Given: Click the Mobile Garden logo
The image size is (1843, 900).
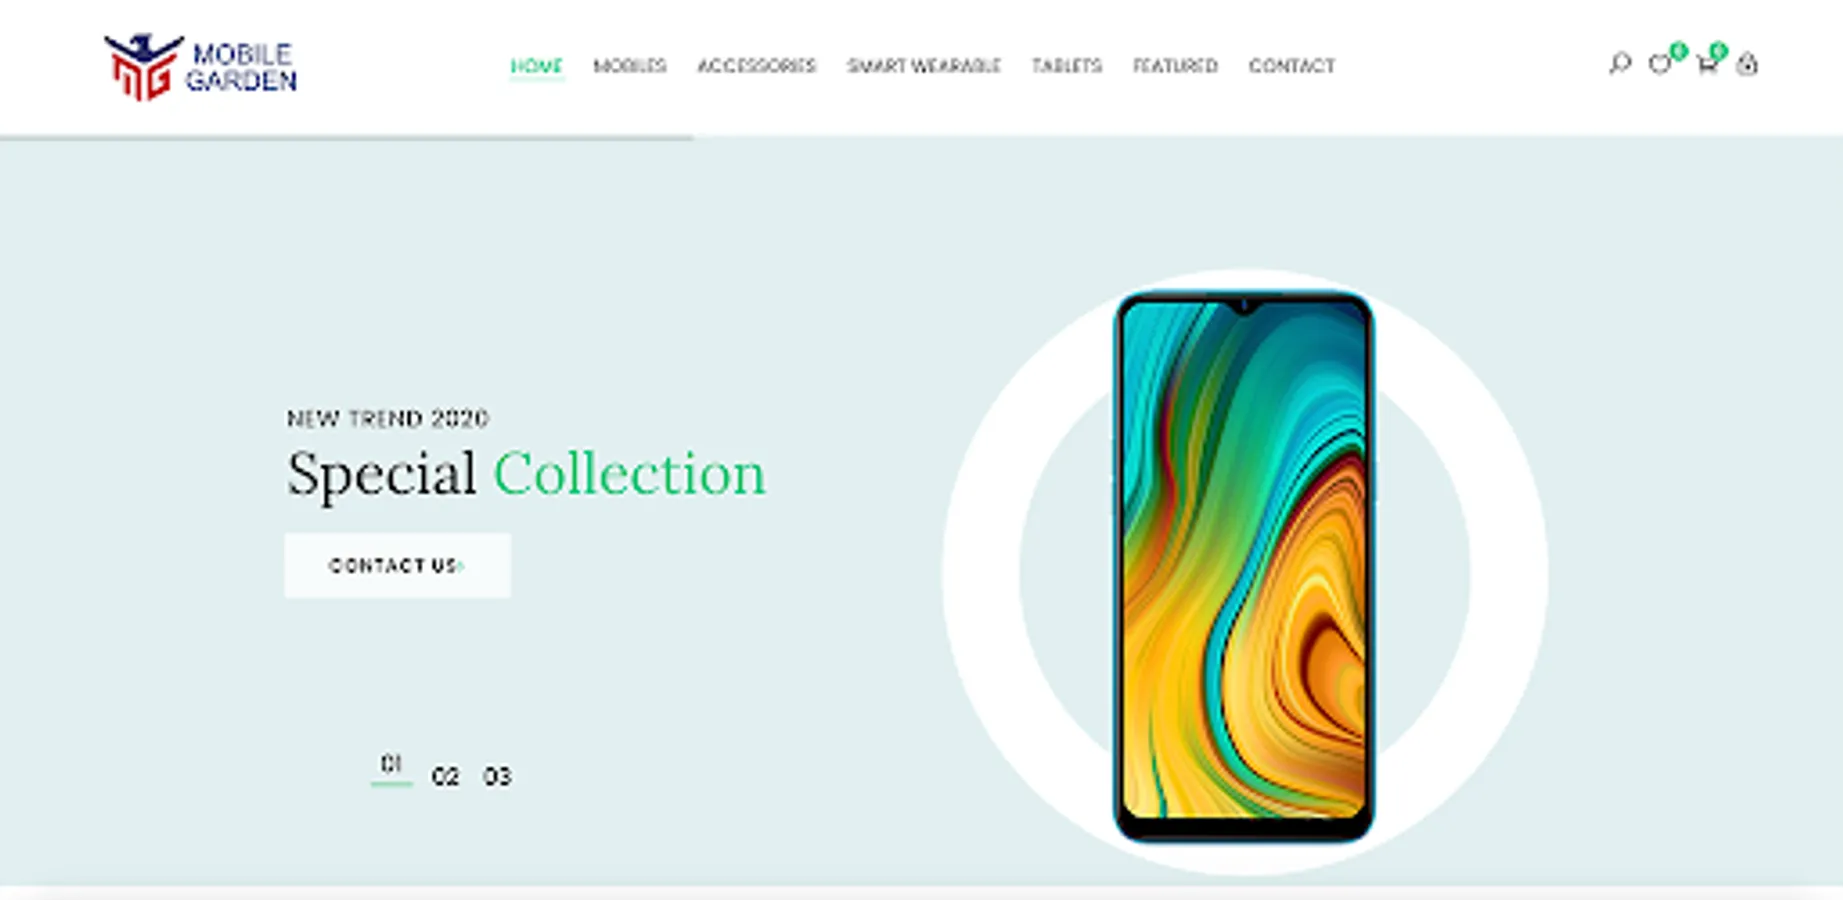Looking at the screenshot, I should tap(200, 67).
